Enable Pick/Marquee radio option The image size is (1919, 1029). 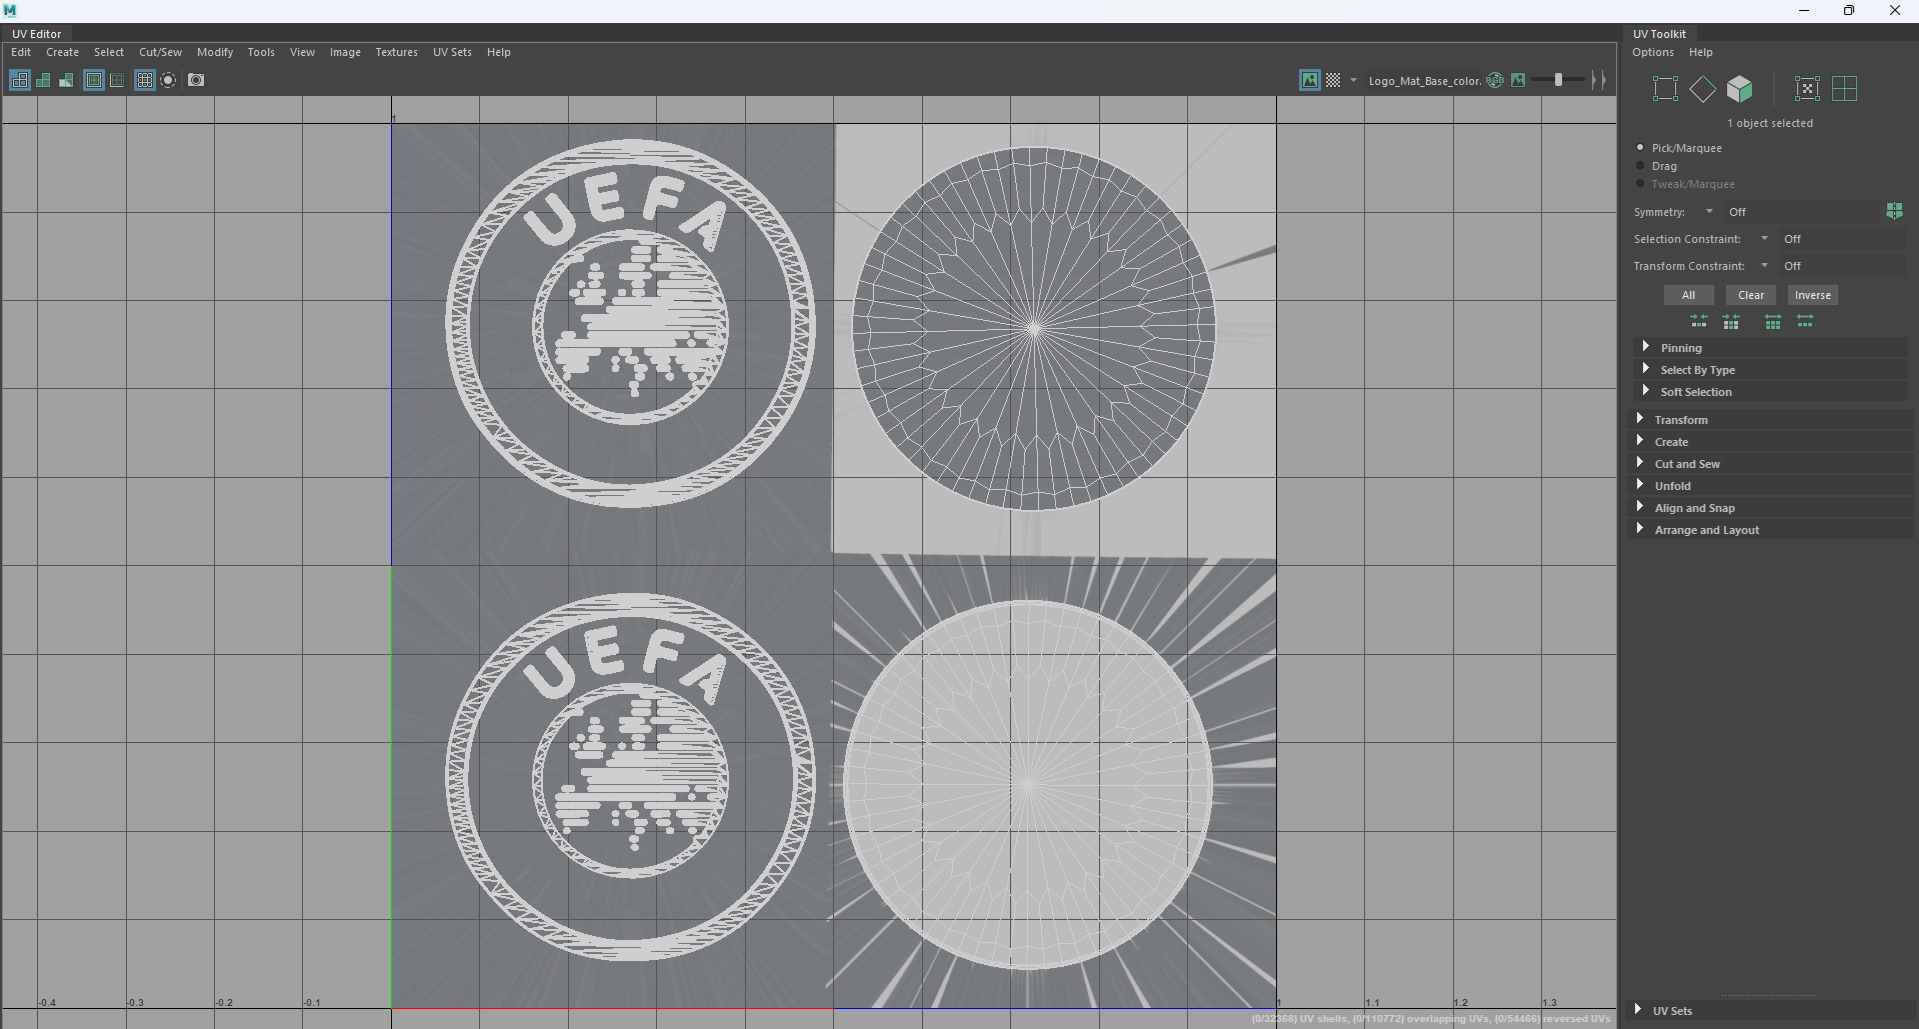pos(1640,148)
